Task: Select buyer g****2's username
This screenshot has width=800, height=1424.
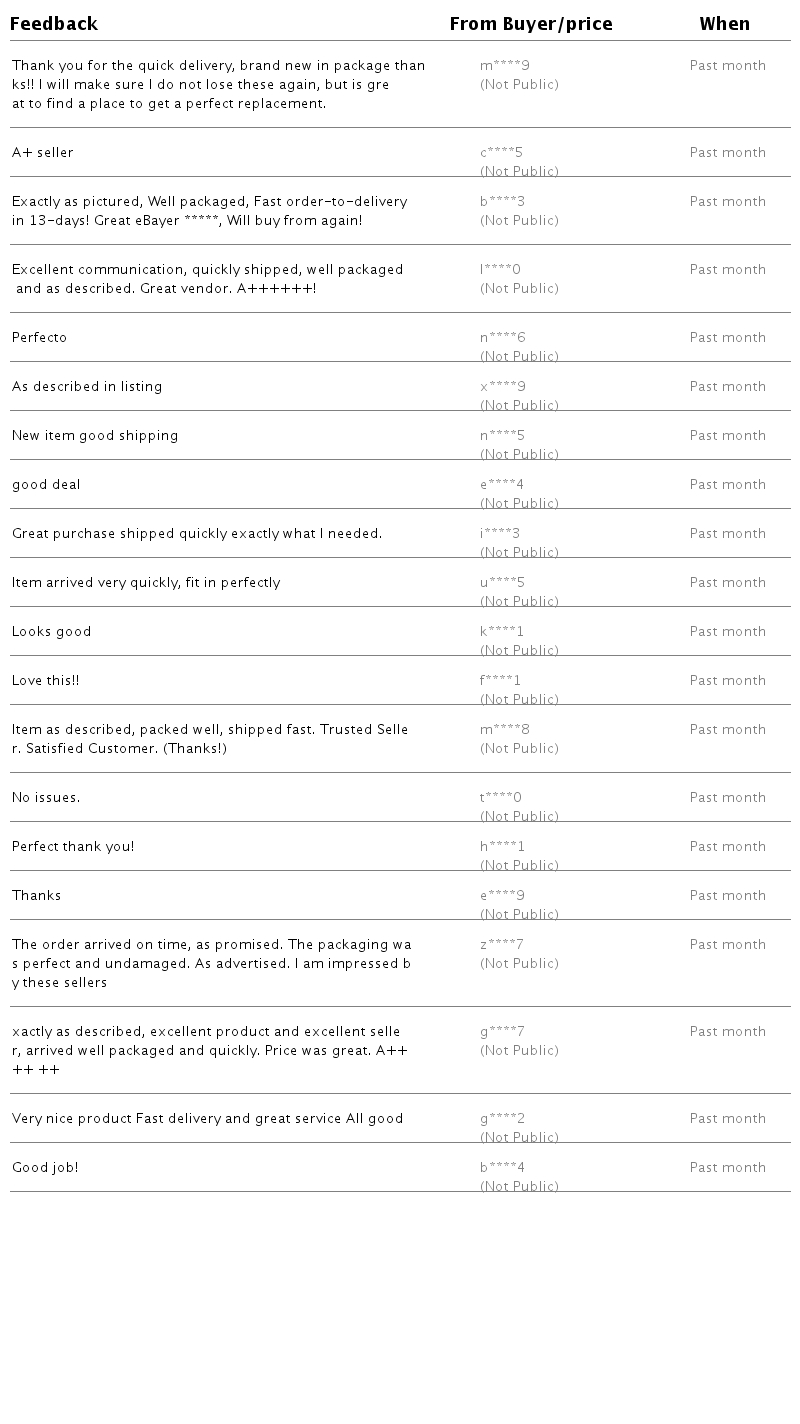Action: (x=502, y=1119)
